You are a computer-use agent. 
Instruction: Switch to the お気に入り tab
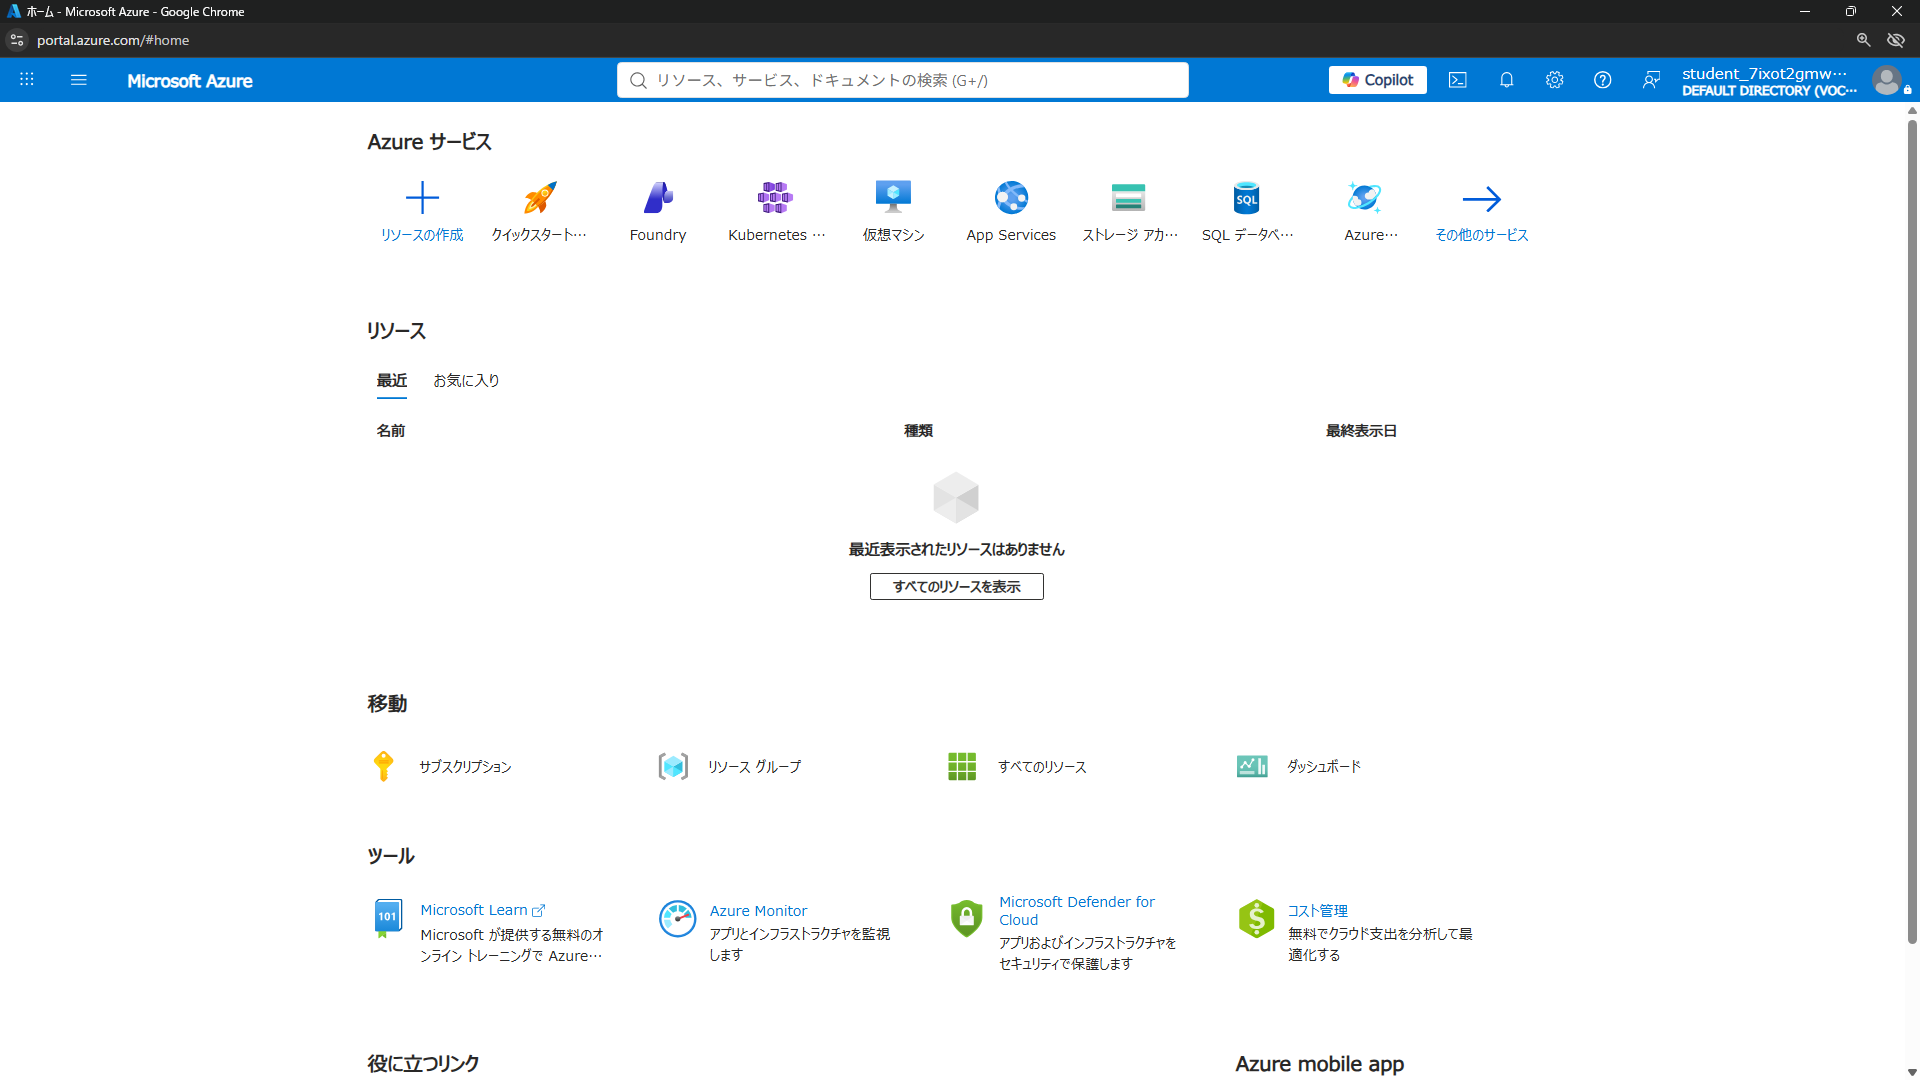466,381
